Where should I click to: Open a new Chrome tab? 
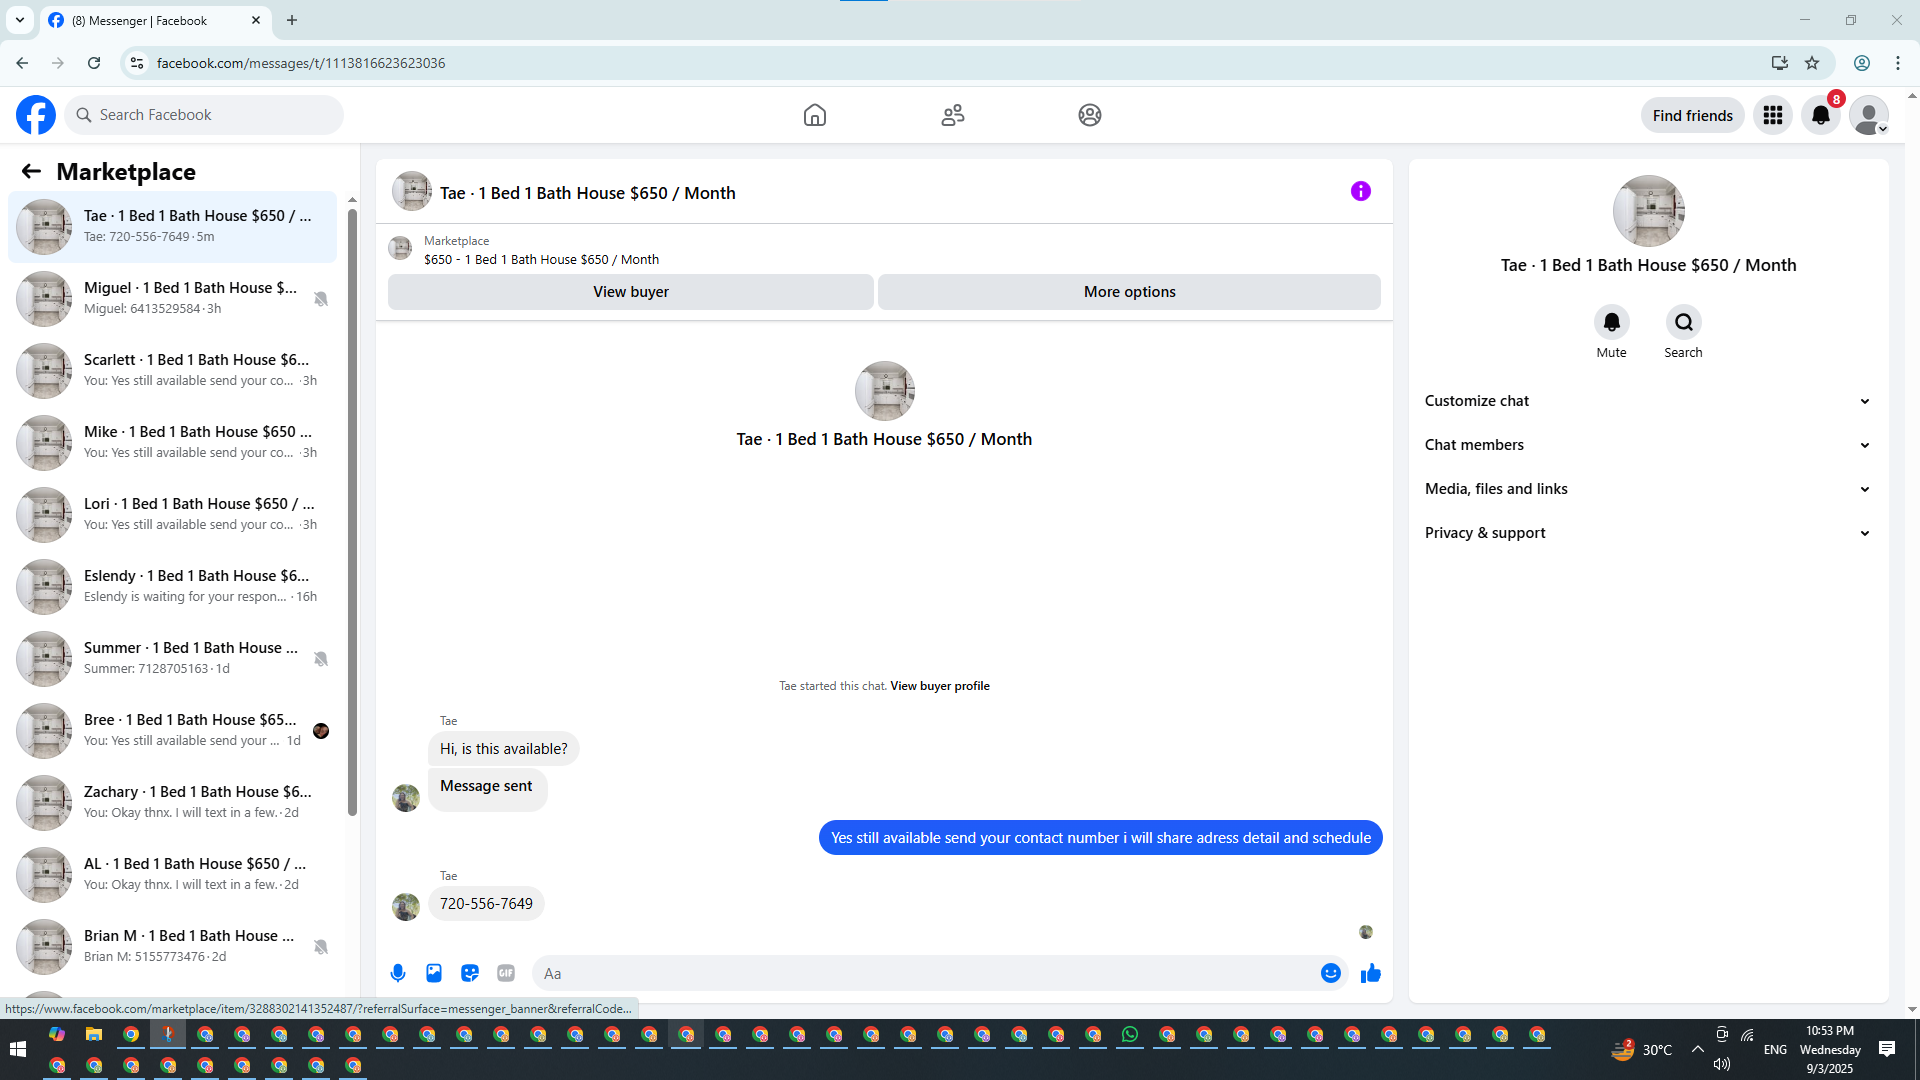292,20
